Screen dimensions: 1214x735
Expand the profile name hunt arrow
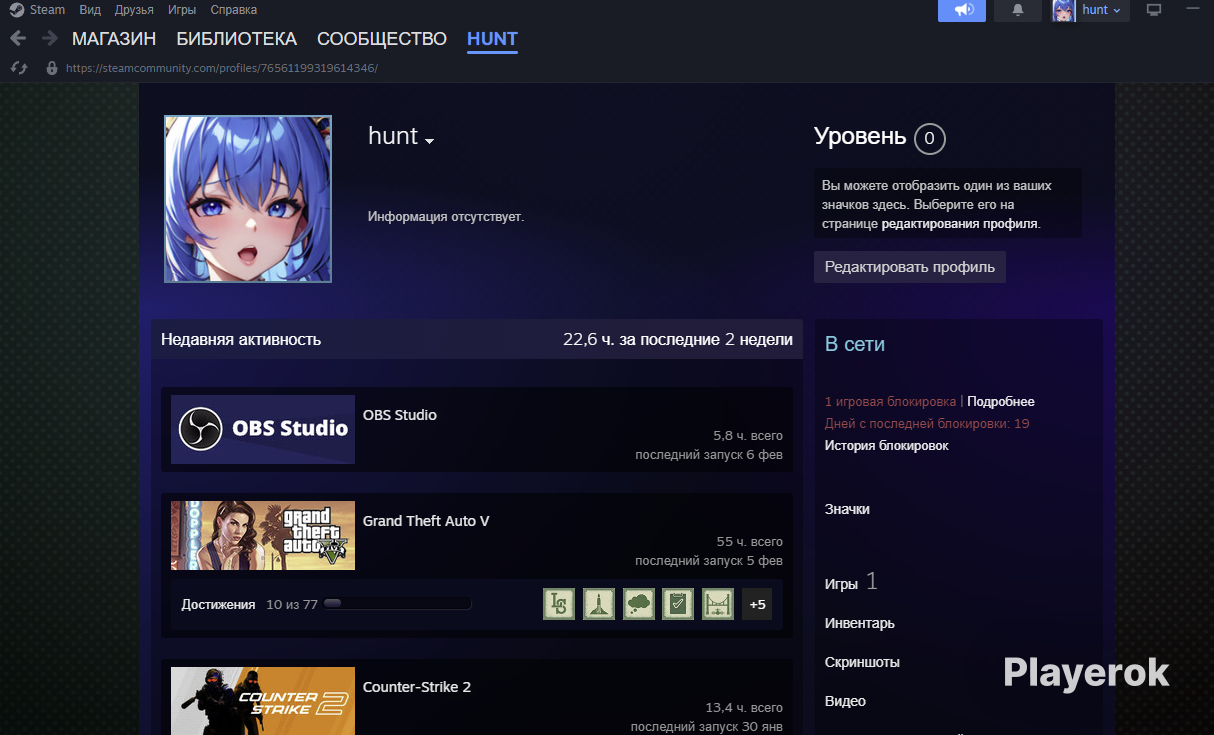[430, 141]
